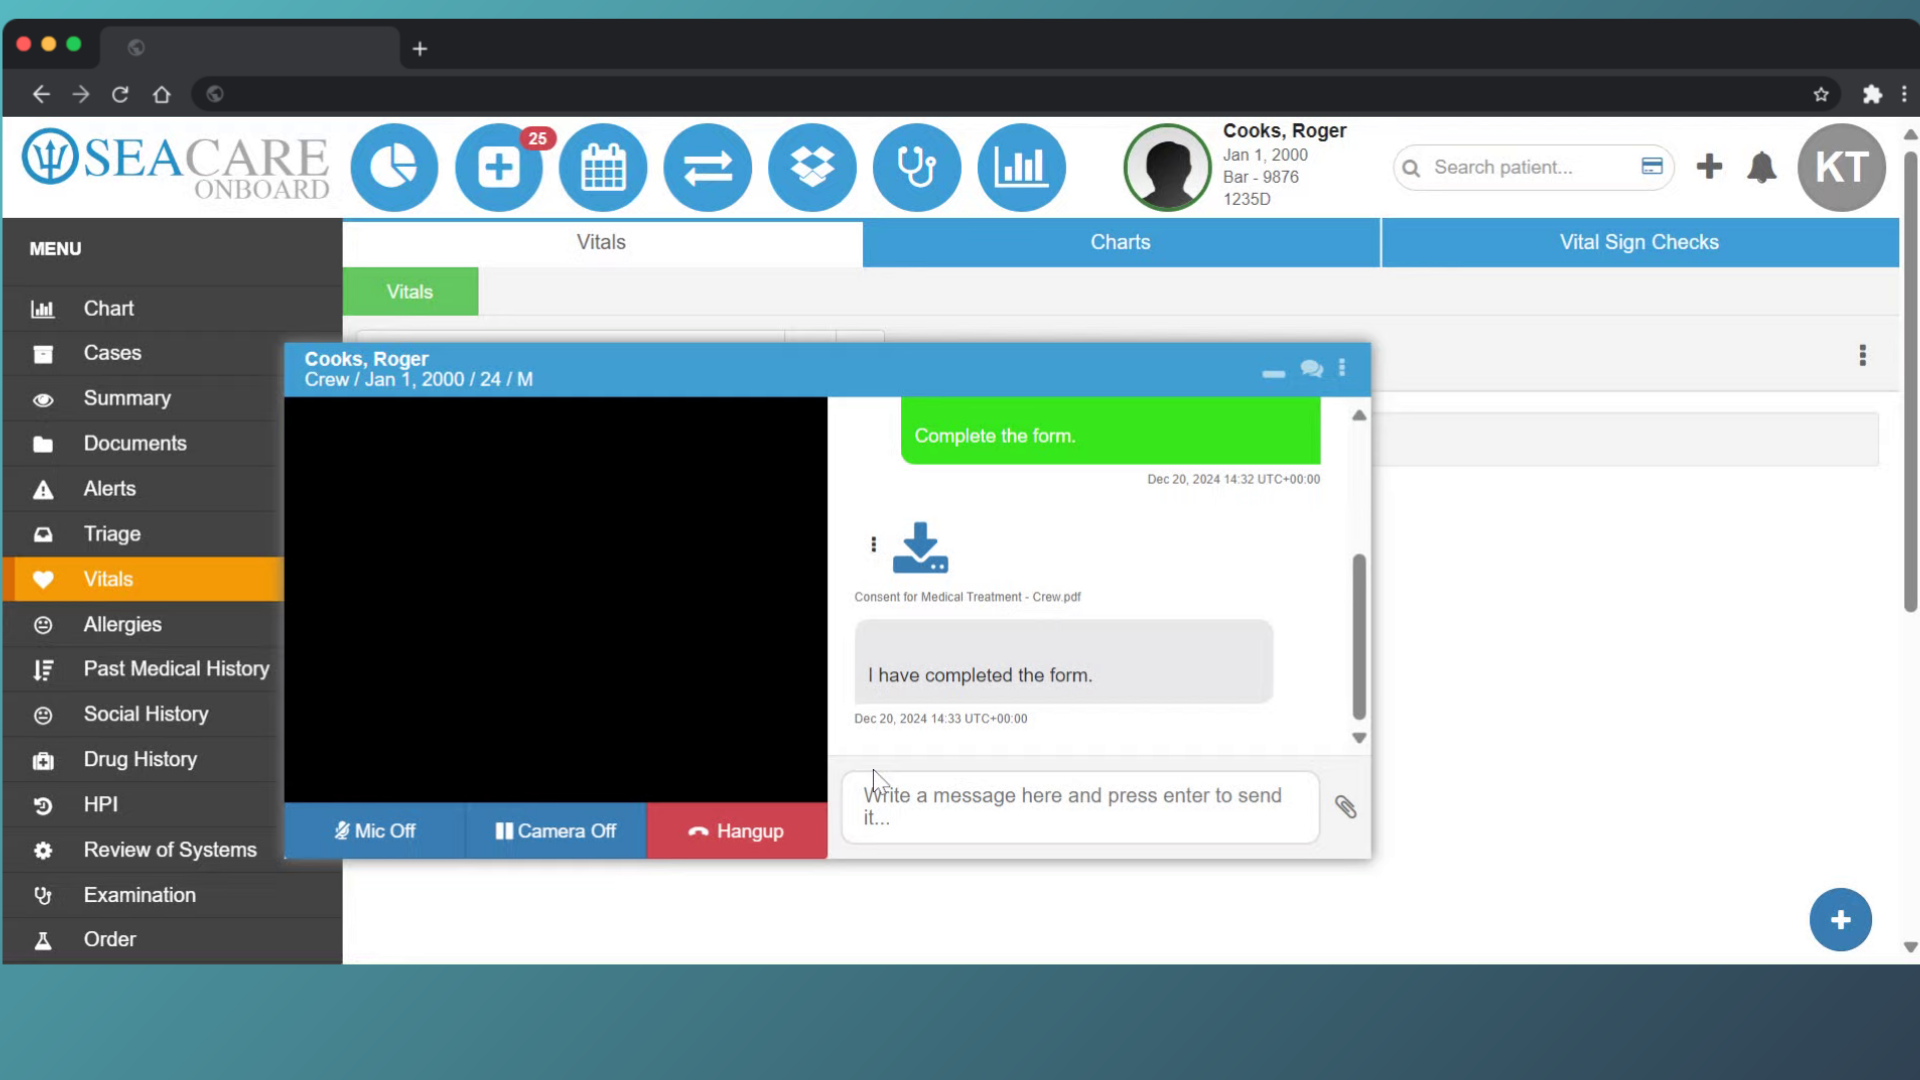The image size is (1920, 1080).
Task: Open Triage in the side menu
Action: 143,534
